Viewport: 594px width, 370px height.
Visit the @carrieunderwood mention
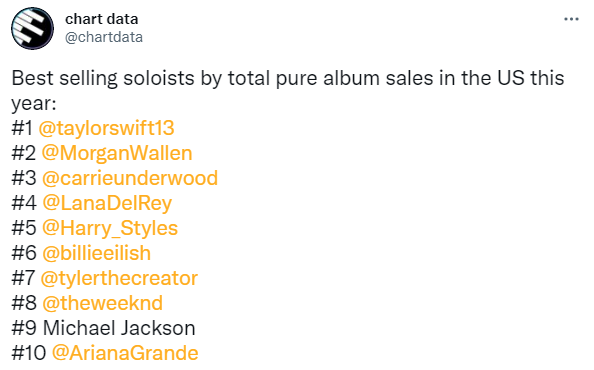pyautogui.click(x=130, y=178)
